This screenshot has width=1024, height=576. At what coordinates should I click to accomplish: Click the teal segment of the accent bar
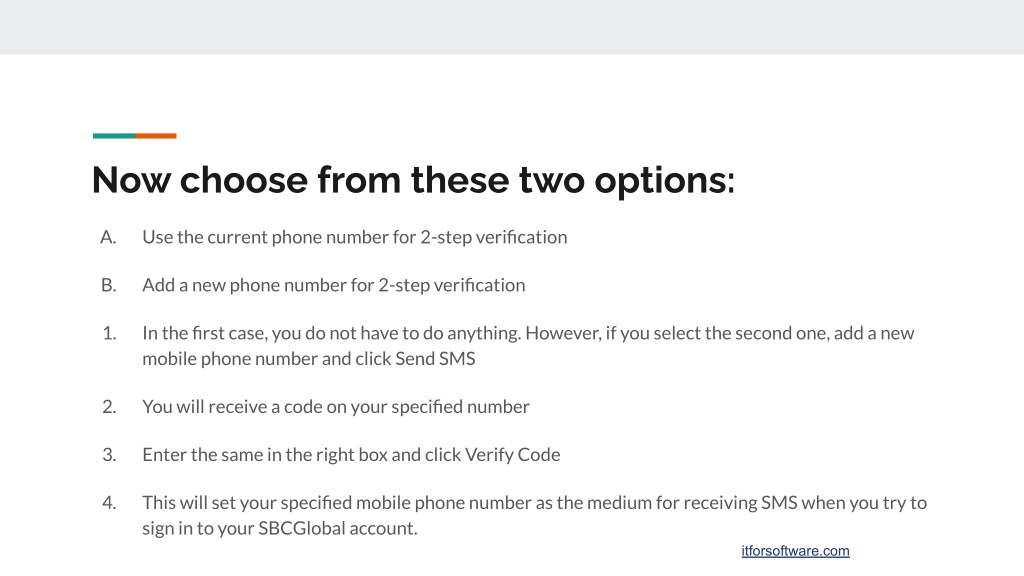point(114,136)
